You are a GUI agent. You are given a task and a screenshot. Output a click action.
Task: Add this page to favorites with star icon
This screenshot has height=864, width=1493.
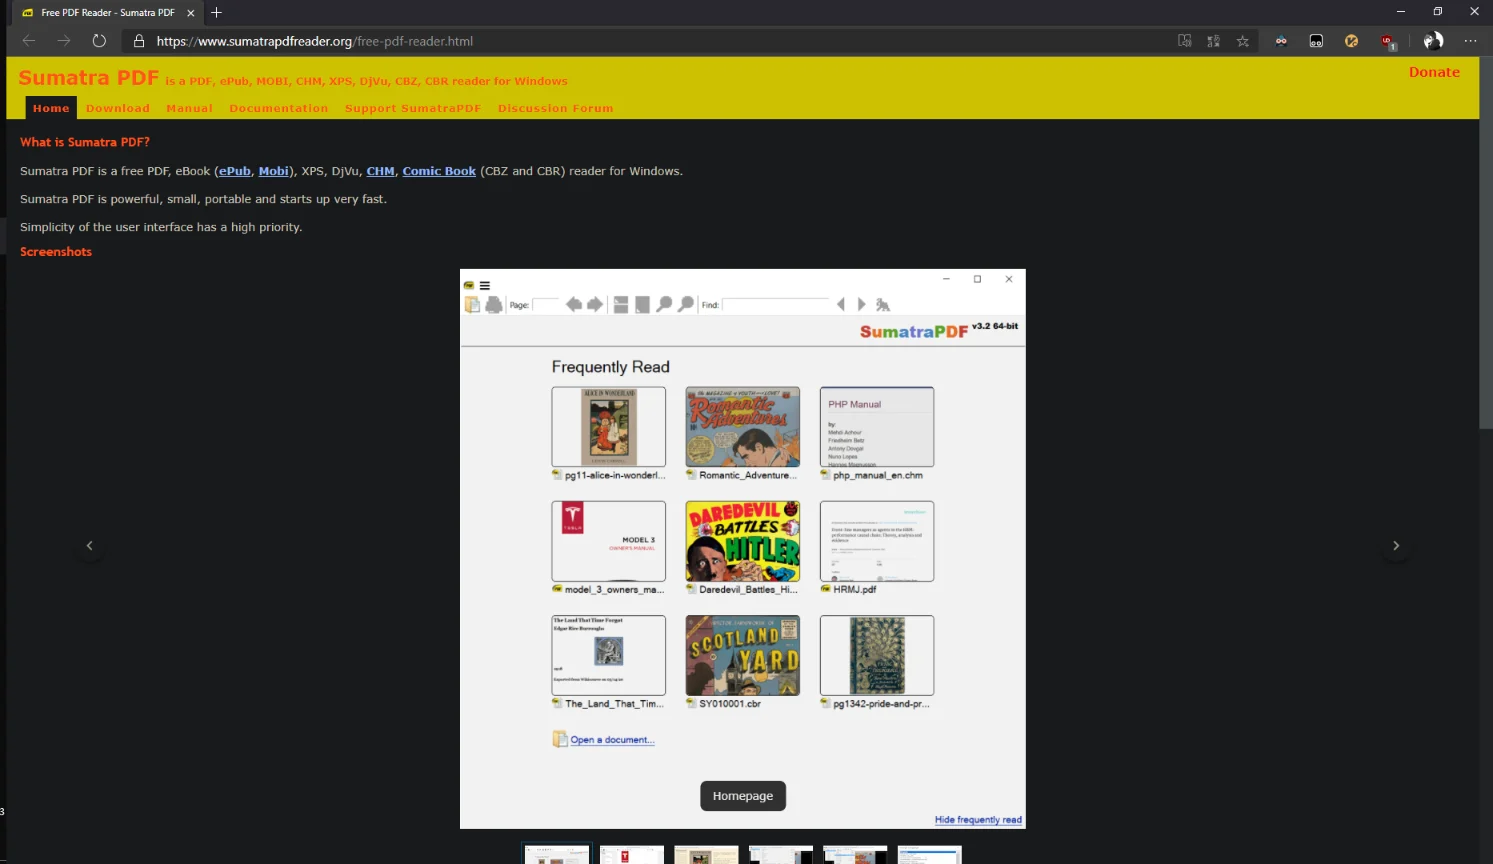pyautogui.click(x=1243, y=41)
